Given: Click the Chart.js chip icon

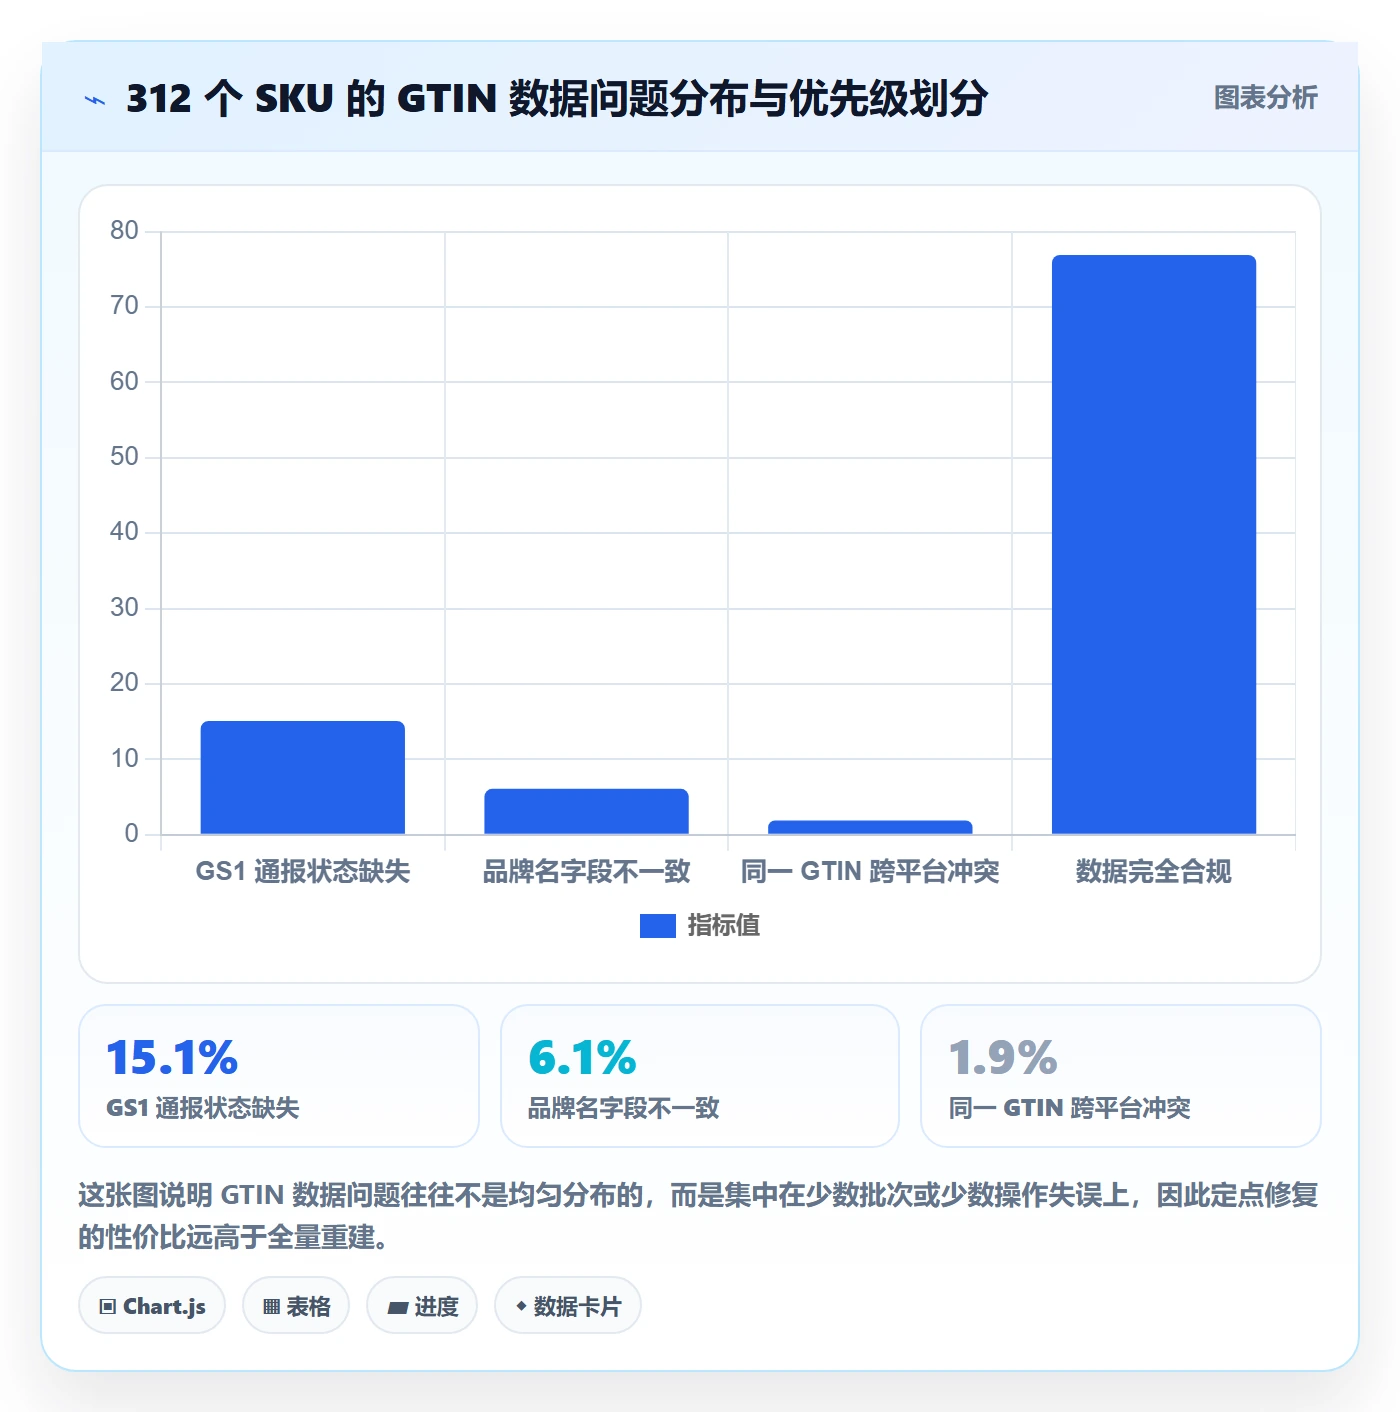Looking at the screenshot, I should [108, 1307].
